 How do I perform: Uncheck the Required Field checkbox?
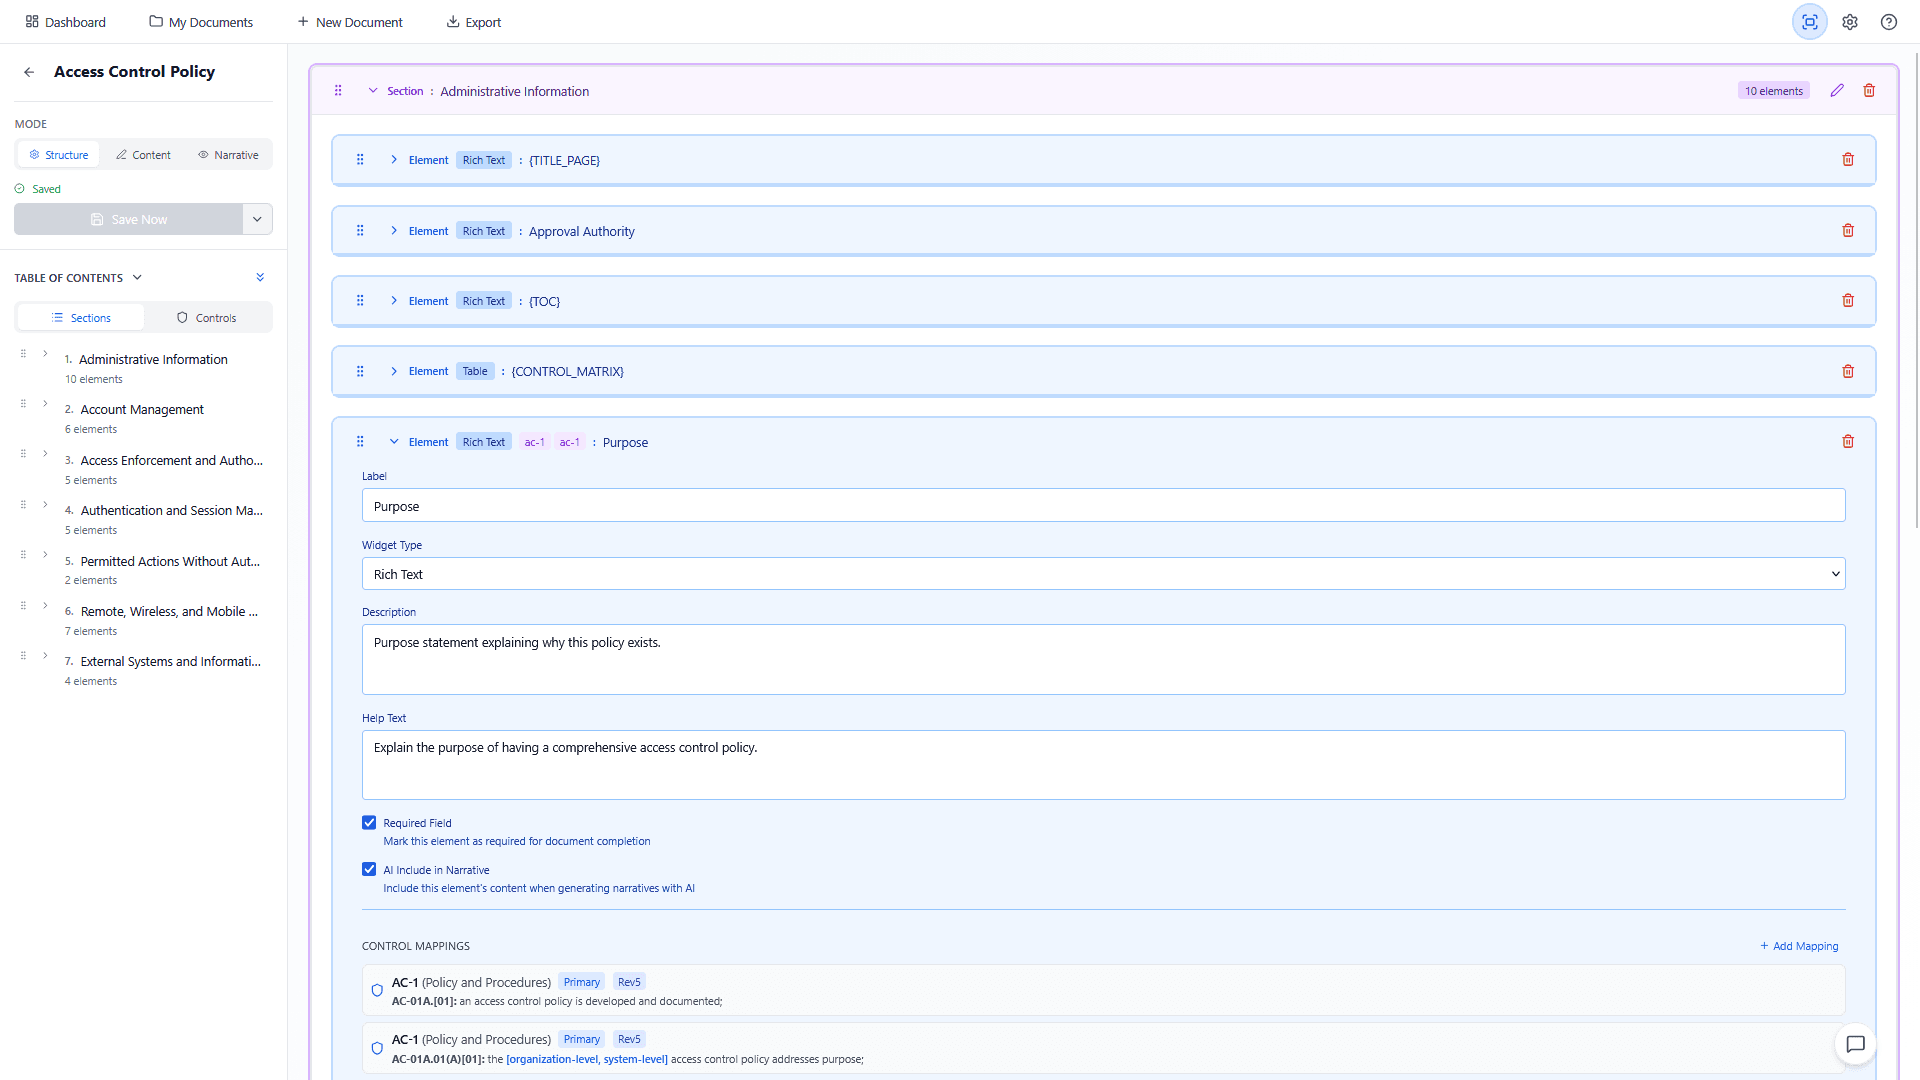[369, 822]
